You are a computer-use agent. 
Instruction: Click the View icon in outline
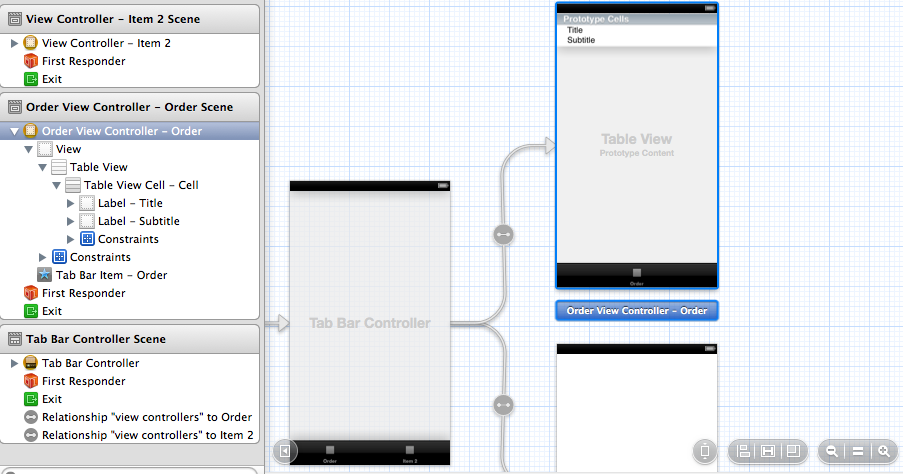[x=45, y=149]
